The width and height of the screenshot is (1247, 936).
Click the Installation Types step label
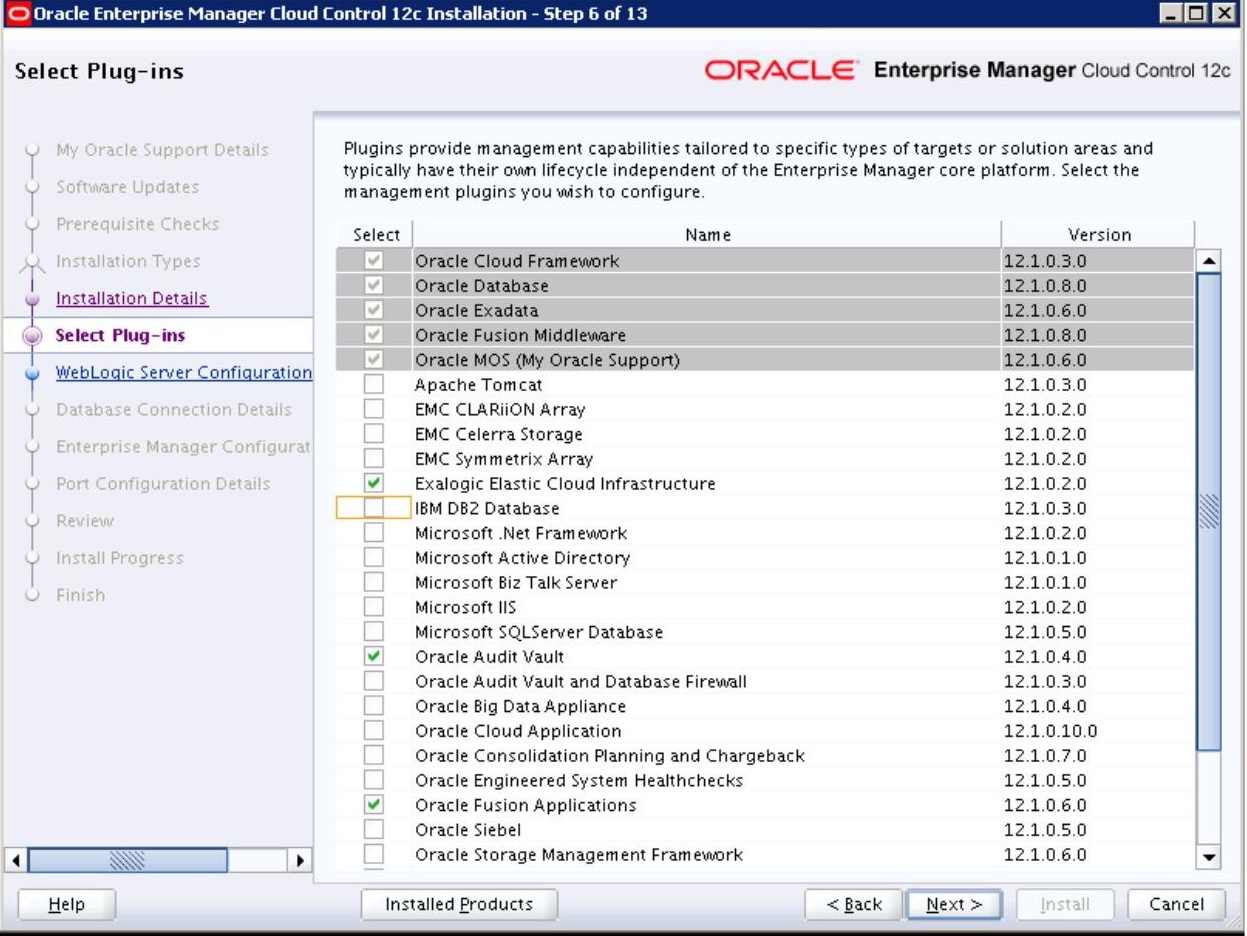click(128, 261)
